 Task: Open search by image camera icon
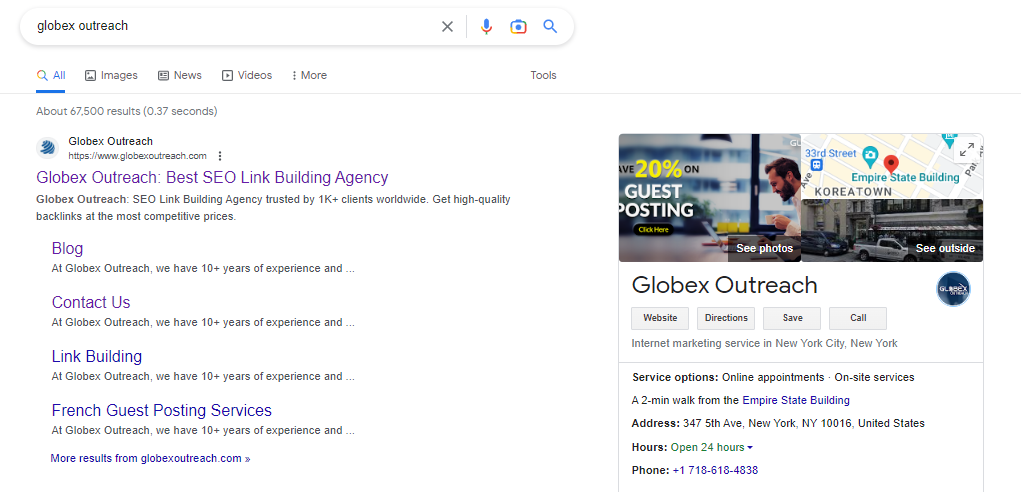point(518,27)
